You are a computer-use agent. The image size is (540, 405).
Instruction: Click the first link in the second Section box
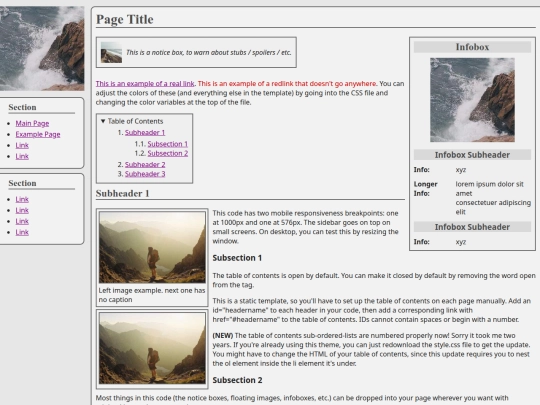[x=22, y=199]
